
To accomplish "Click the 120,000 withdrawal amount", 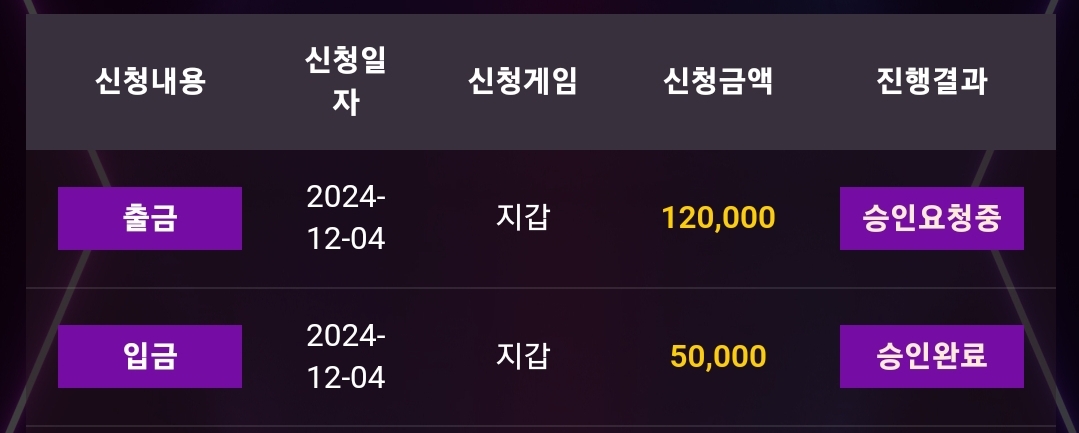I will tap(718, 218).
